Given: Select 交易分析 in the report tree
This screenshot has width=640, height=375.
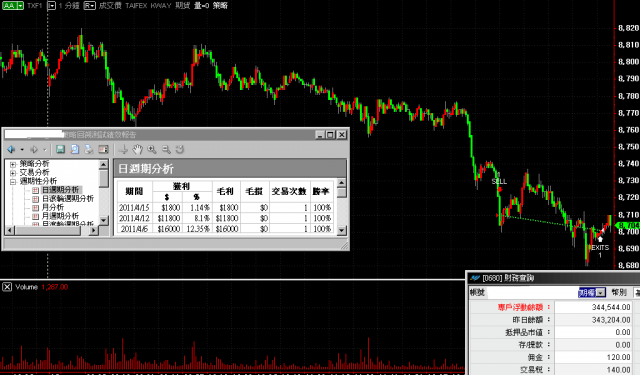Looking at the screenshot, I should click(34, 173).
